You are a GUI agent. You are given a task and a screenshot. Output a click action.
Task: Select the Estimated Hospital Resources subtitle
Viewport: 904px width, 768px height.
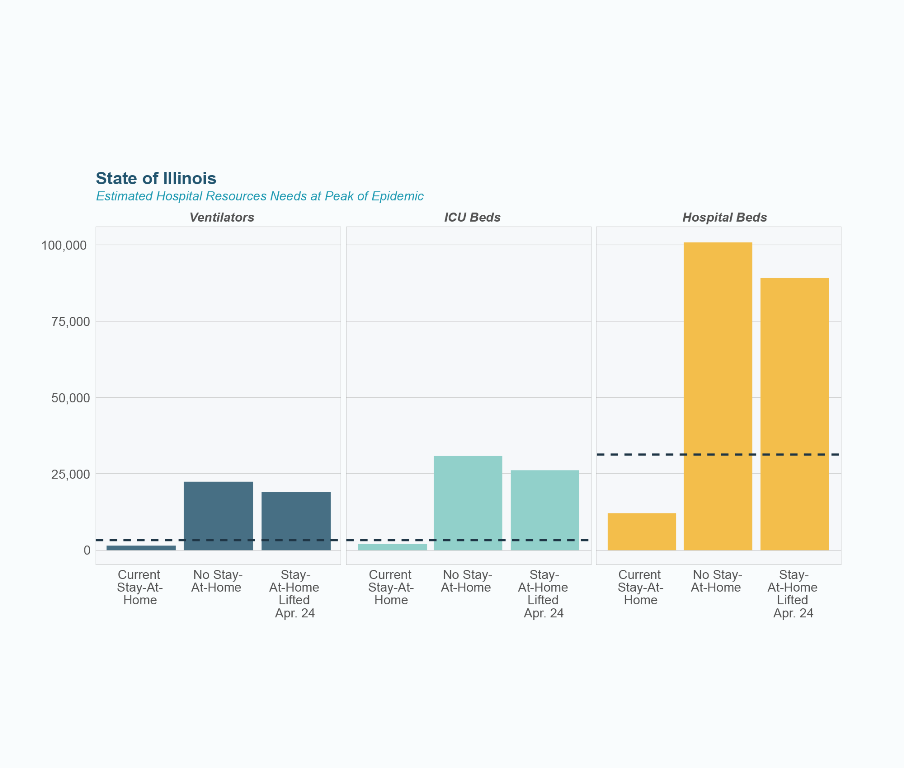[259, 196]
